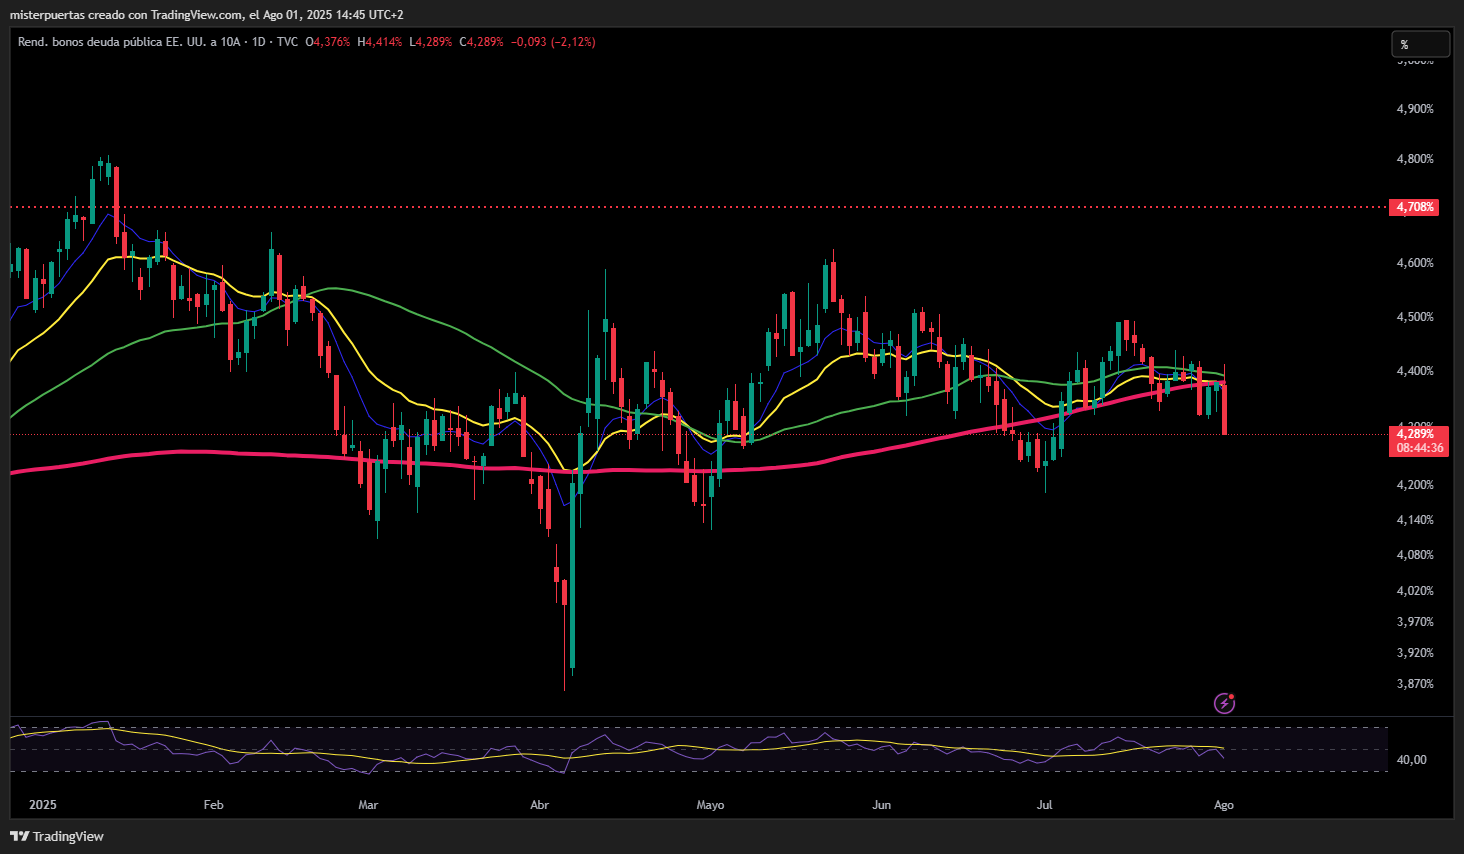The height and width of the screenshot is (854, 1464).
Task: Click the 4,900% tick on price scale
Action: click(x=1414, y=109)
